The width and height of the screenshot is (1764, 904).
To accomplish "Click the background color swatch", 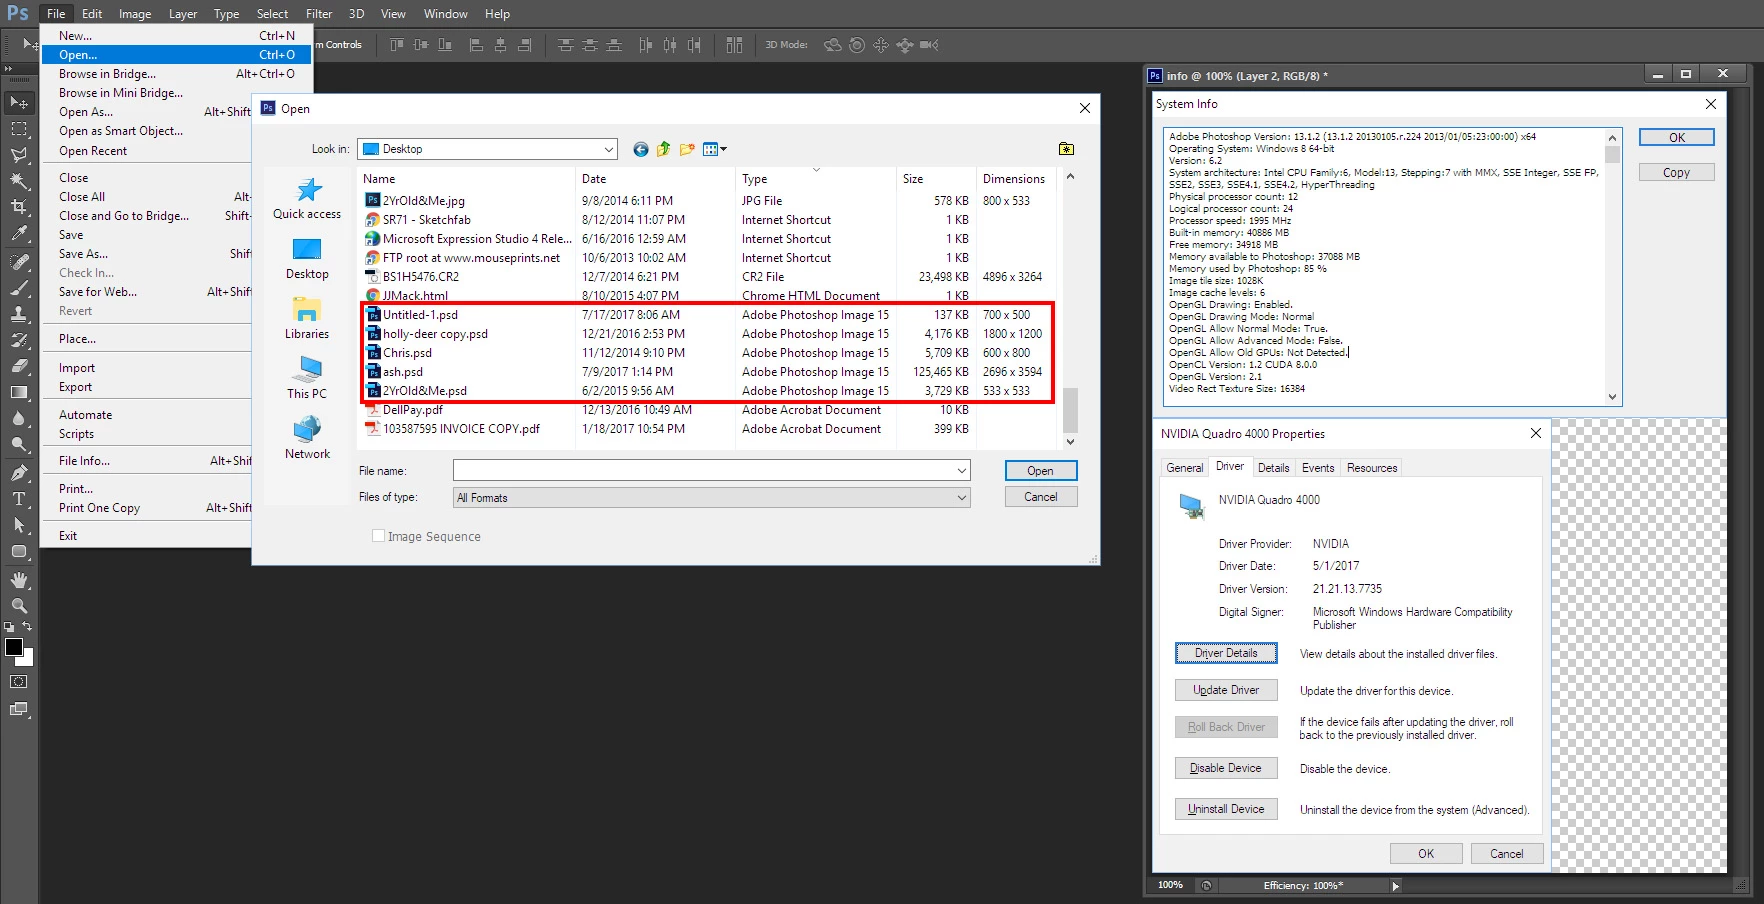I will pyautogui.click(x=29, y=660).
